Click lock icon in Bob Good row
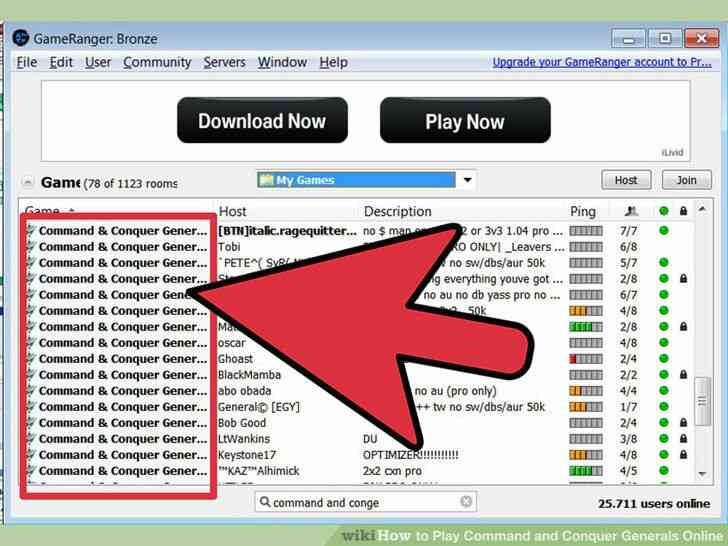Screen dimensions: 728x546 point(683,423)
